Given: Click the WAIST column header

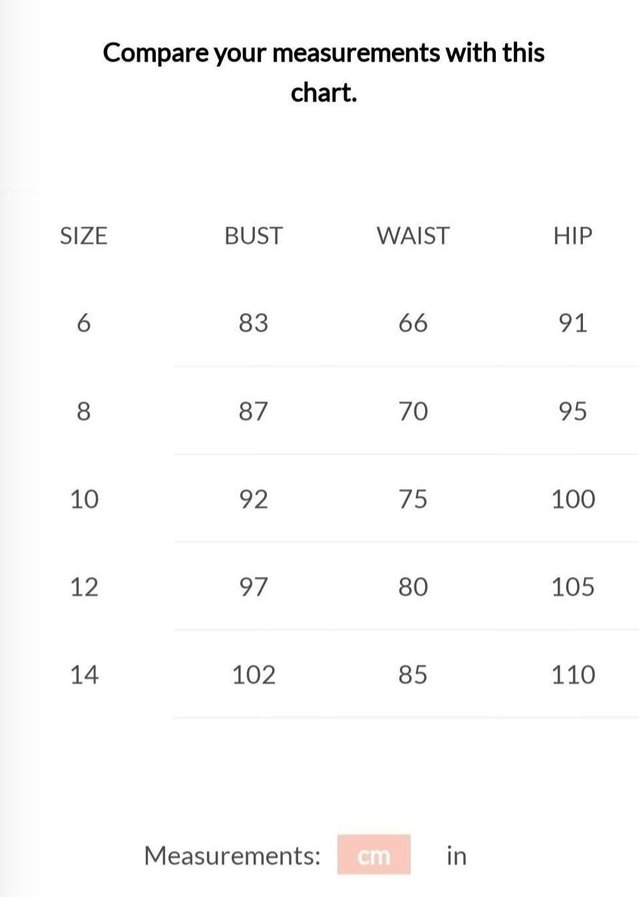Looking at the screenshot, I should 413,236.
